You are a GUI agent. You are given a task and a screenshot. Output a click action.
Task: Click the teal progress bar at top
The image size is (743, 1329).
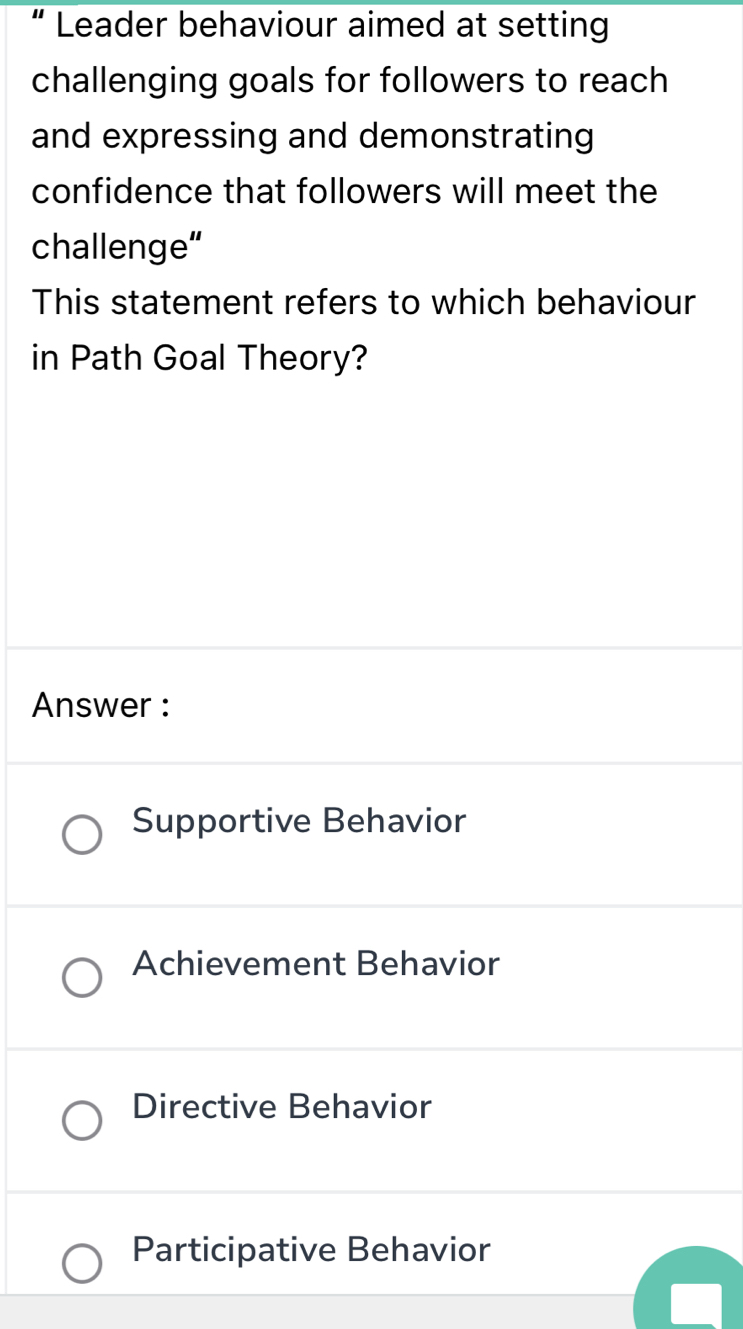[x=371, y=2]
